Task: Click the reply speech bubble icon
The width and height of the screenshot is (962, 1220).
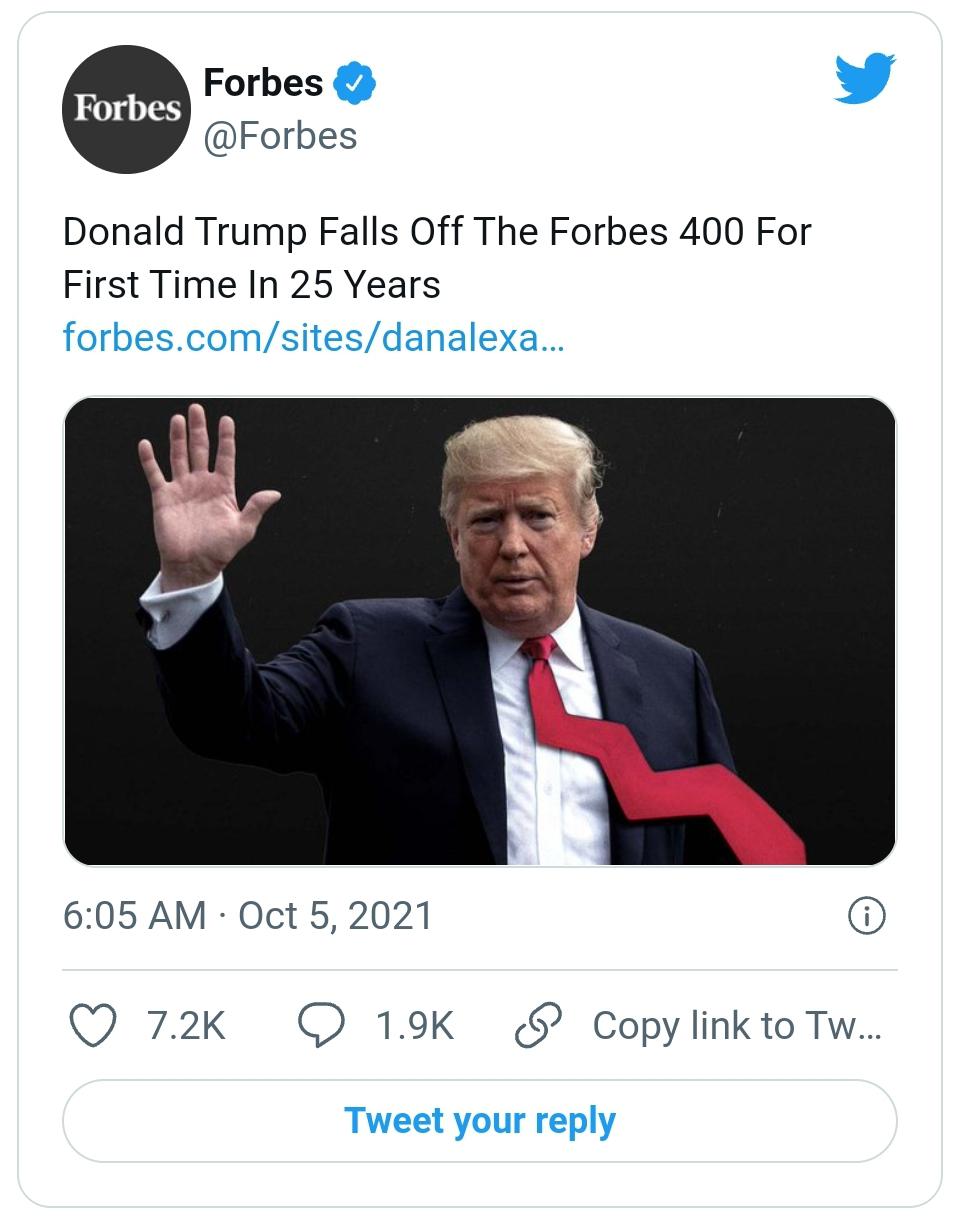Action: (323, 1026)
